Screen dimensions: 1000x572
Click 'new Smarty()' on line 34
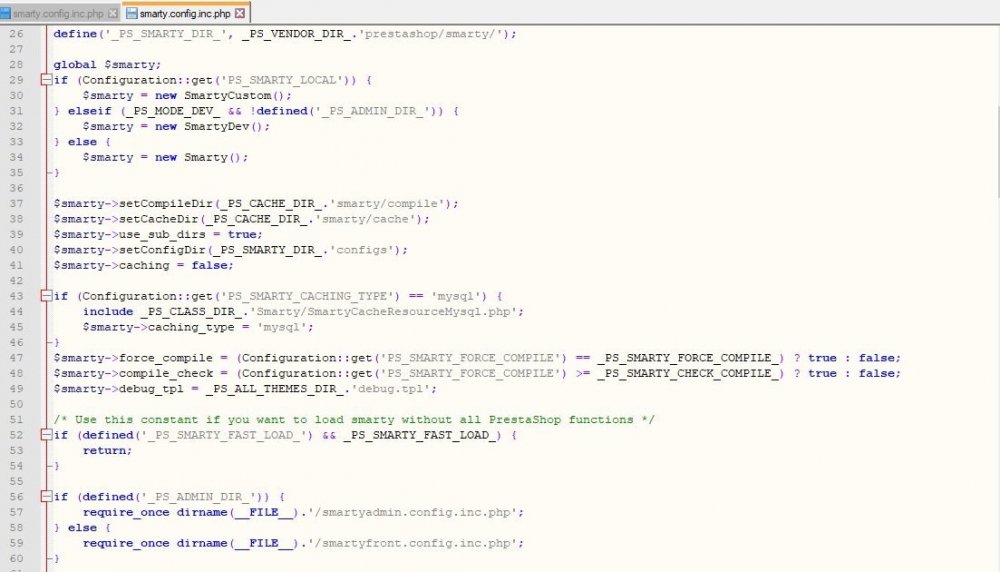[198, 158]
